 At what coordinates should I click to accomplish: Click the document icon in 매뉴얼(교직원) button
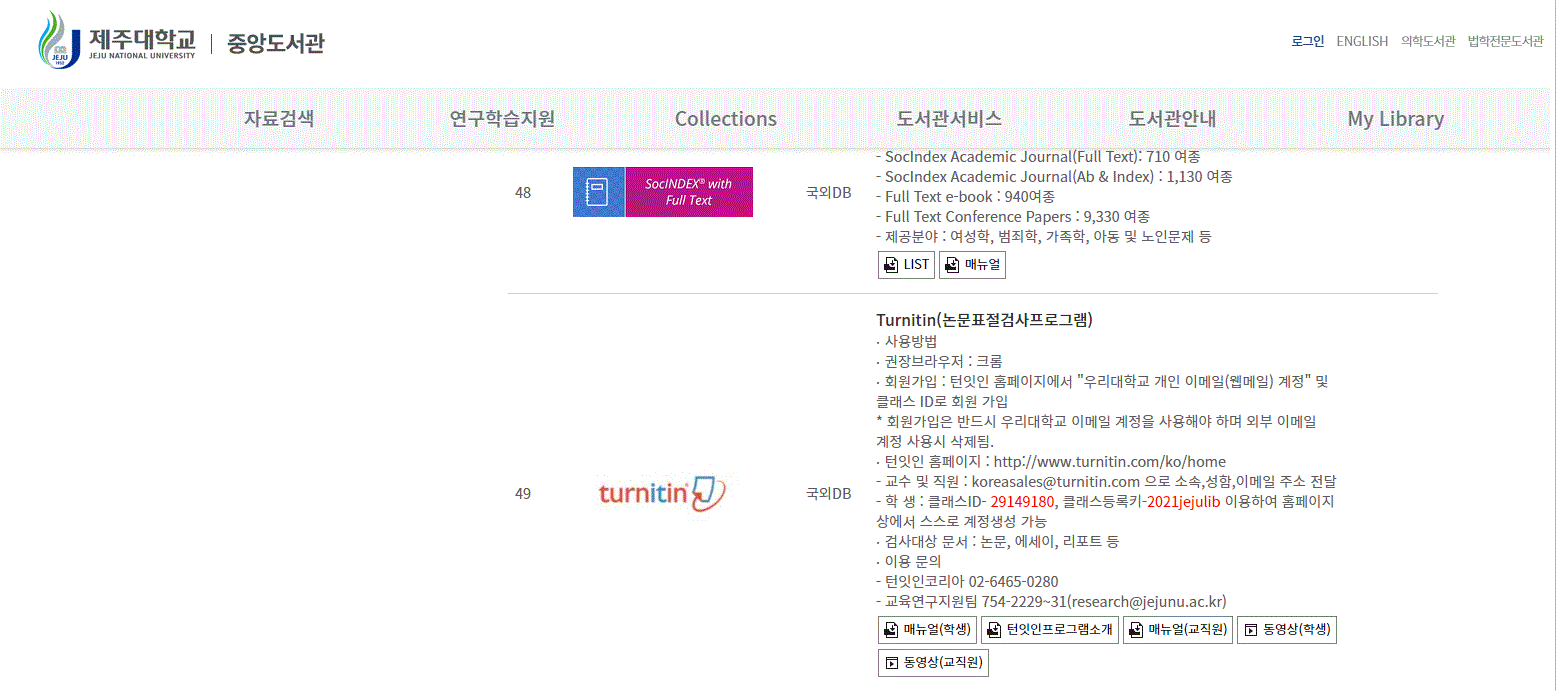[1135, 630]
